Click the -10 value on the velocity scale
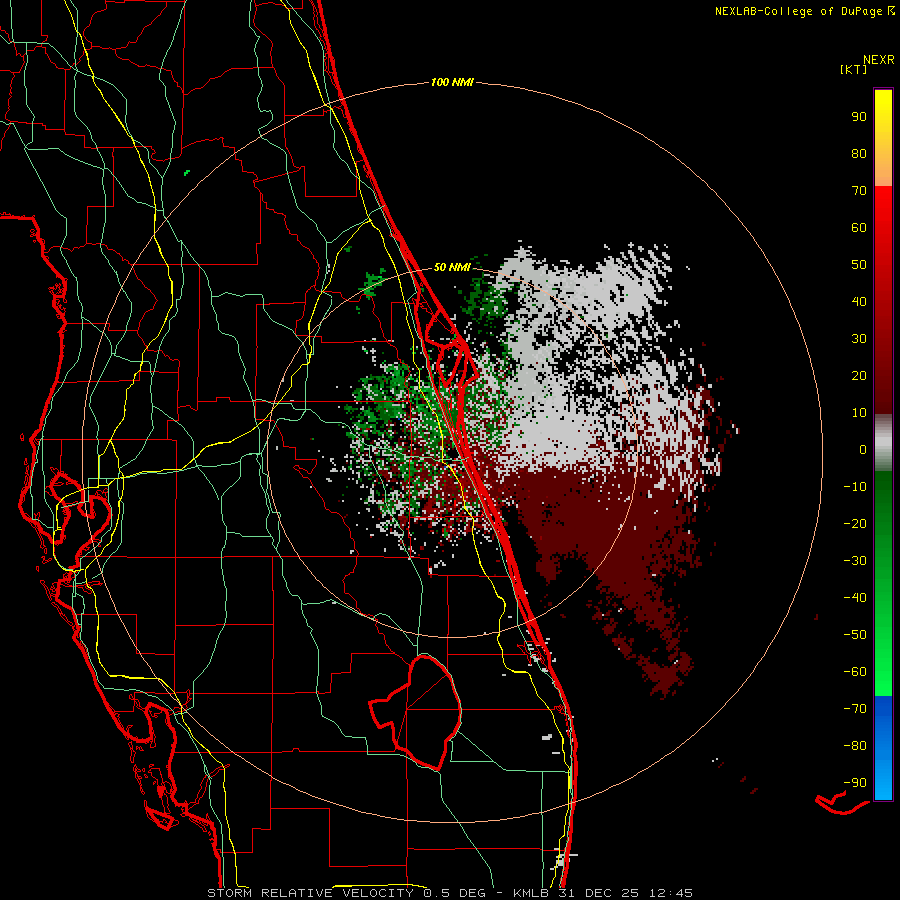Viewport: 900px width, 900px height. [855, 487]
